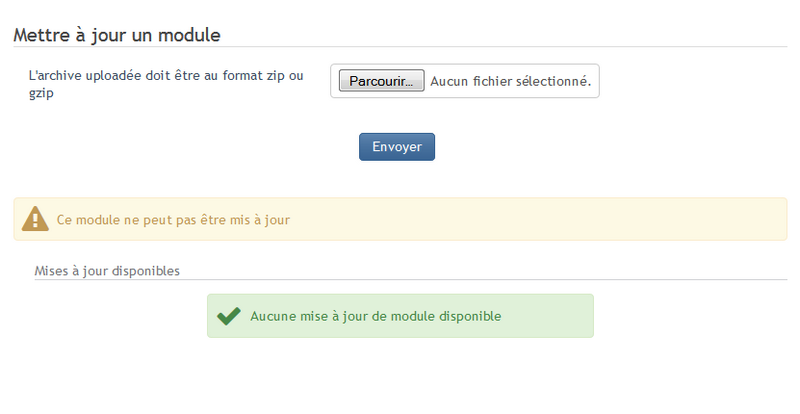
Task: Select the "Mettre à jour un module" heading
Action: [x=116, y=34]
